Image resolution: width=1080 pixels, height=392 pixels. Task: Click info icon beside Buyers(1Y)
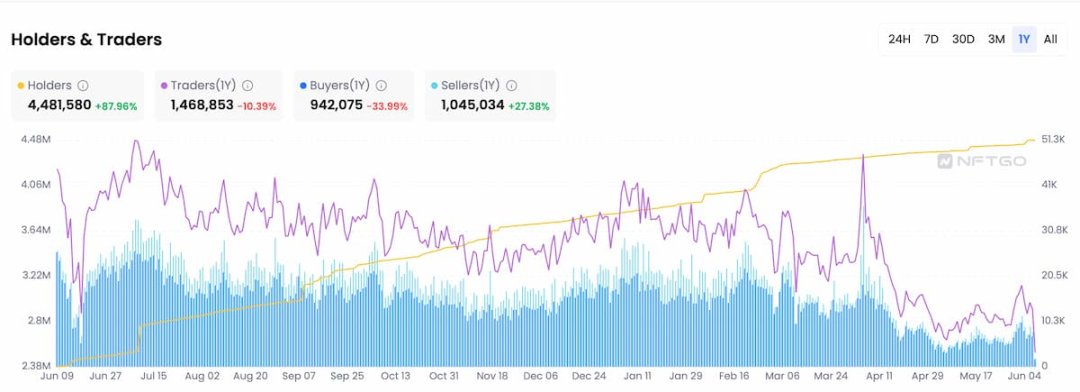click(x=381, y=86)
